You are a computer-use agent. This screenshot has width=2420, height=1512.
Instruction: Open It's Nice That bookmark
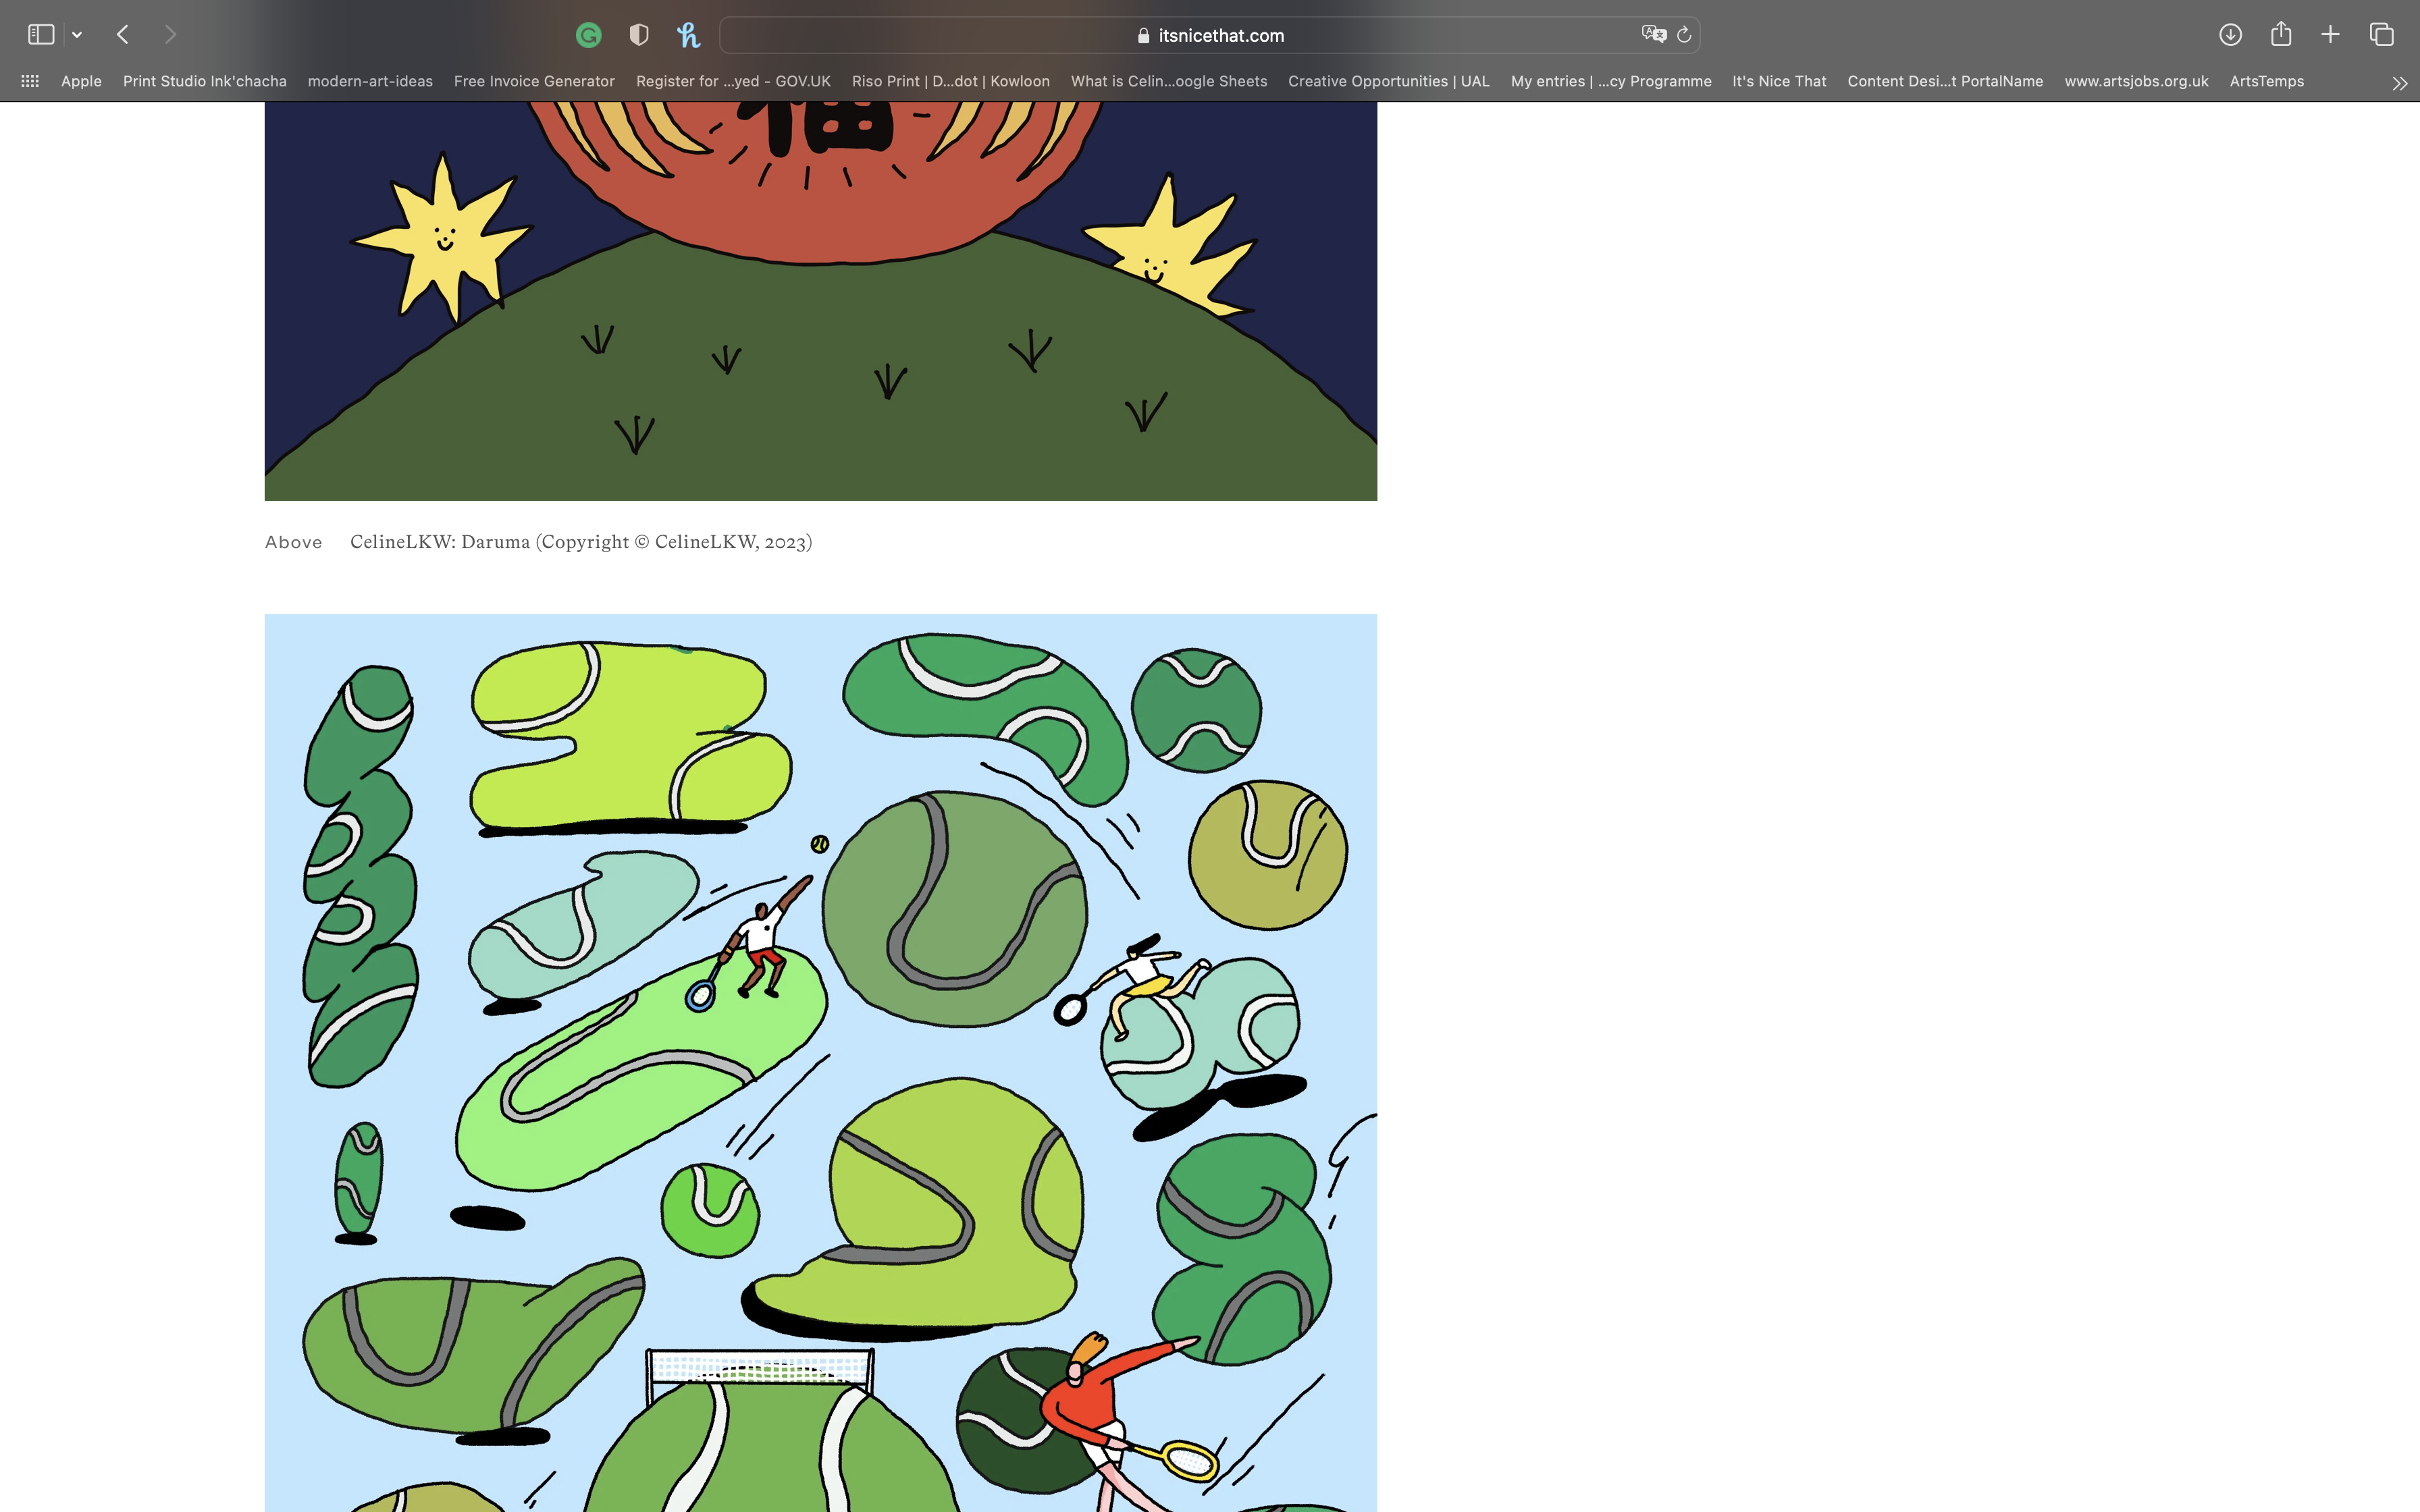1778,81
